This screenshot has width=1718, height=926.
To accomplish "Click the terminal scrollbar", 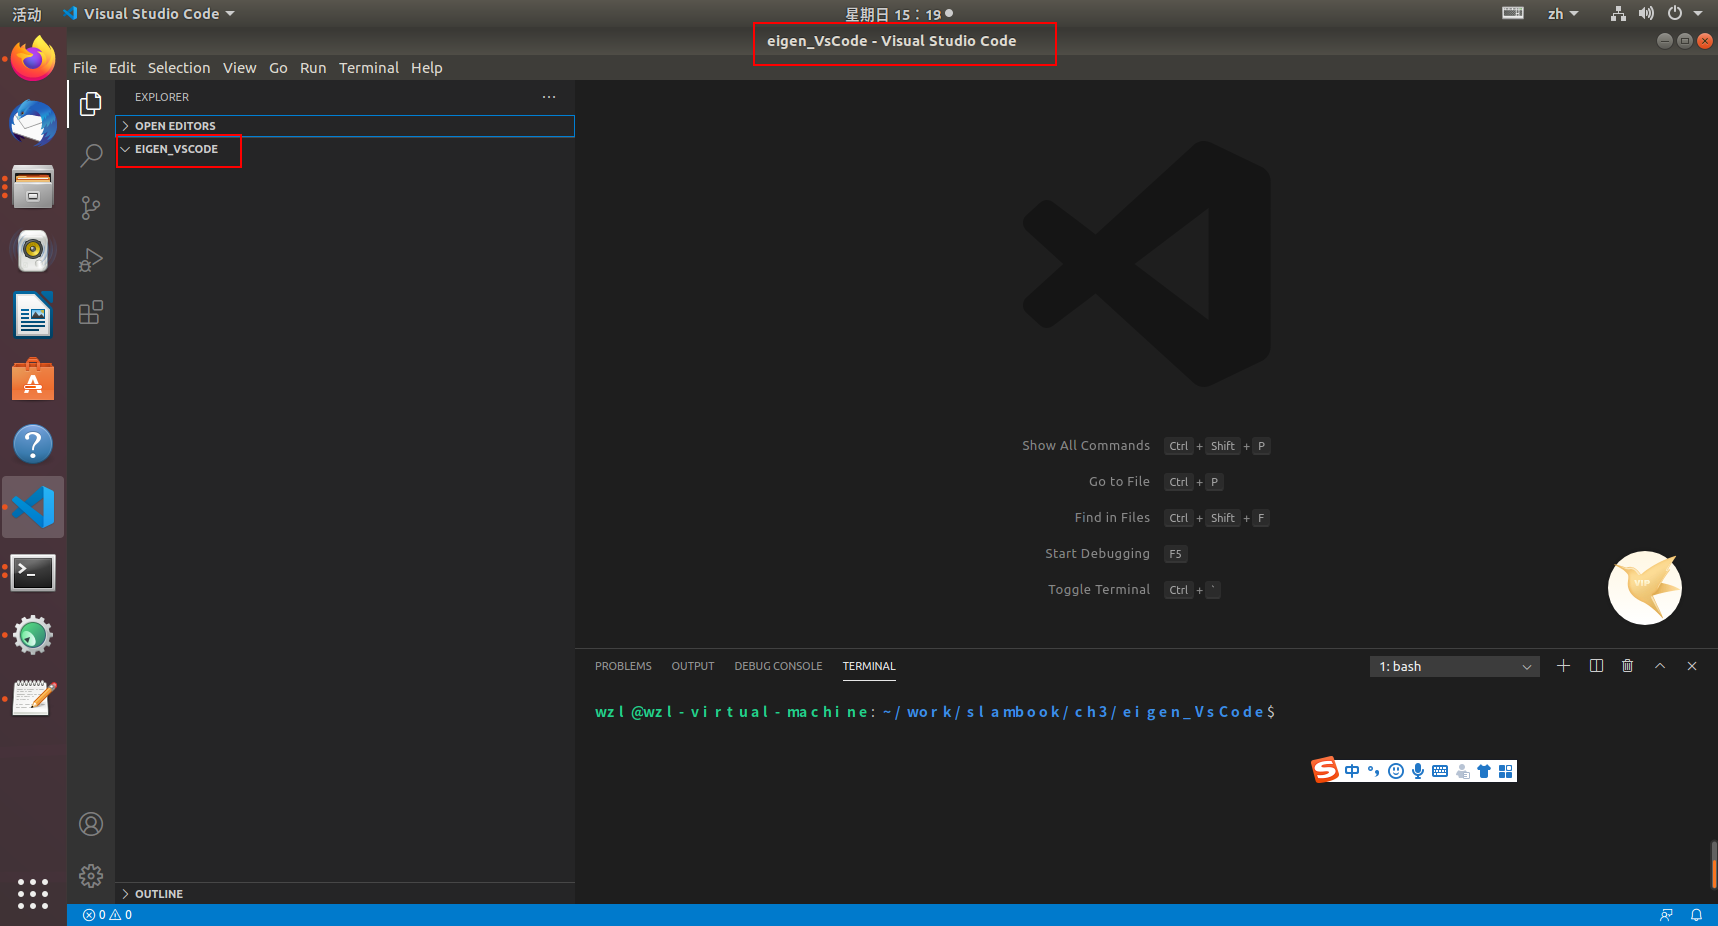I will [x=1714, y=865].
